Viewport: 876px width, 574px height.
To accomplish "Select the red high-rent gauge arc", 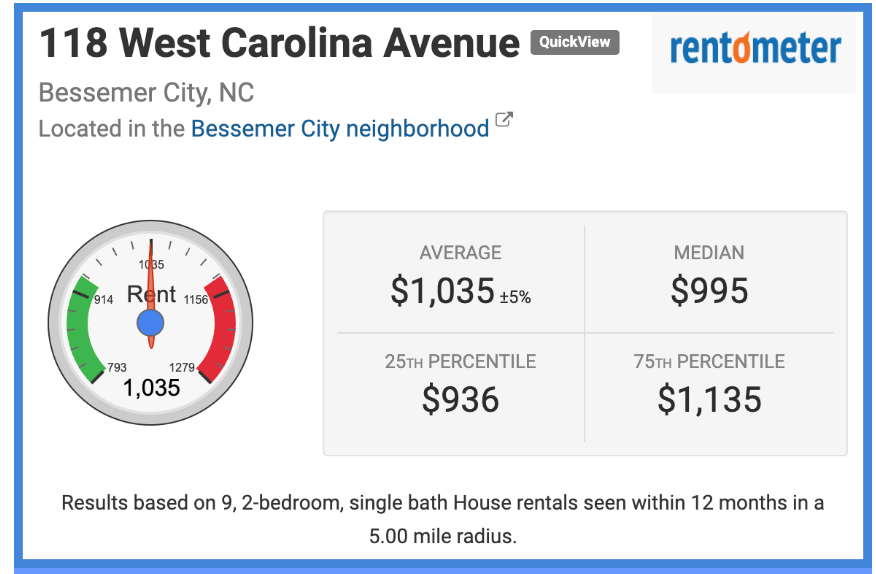I will (220, 328).
